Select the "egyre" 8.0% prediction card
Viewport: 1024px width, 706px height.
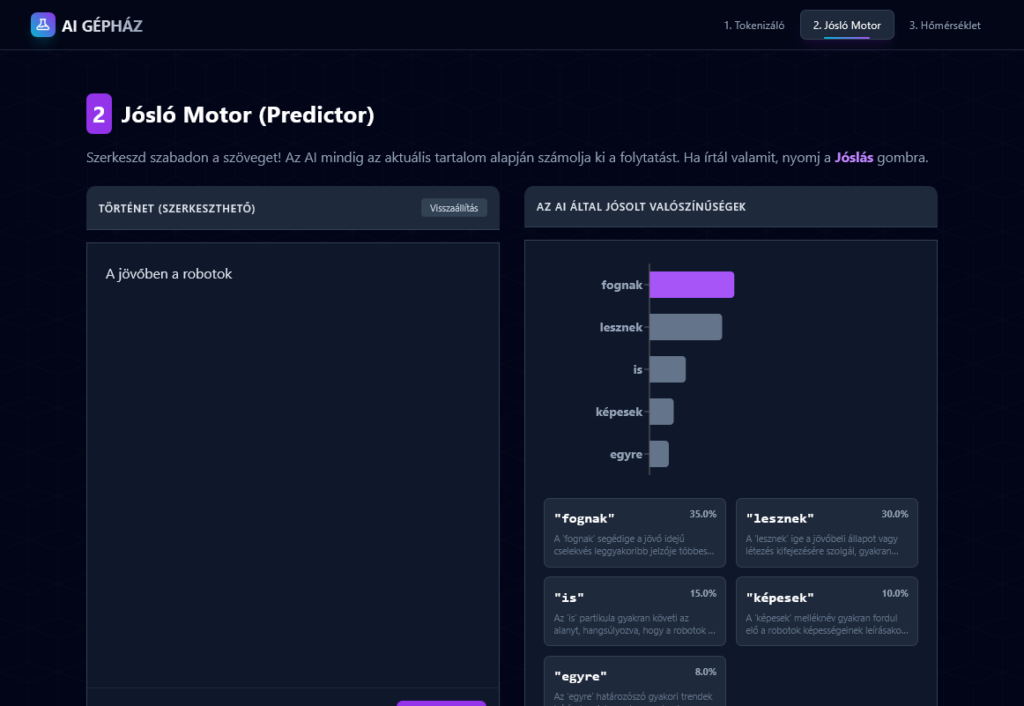click(x=634, y=681)
